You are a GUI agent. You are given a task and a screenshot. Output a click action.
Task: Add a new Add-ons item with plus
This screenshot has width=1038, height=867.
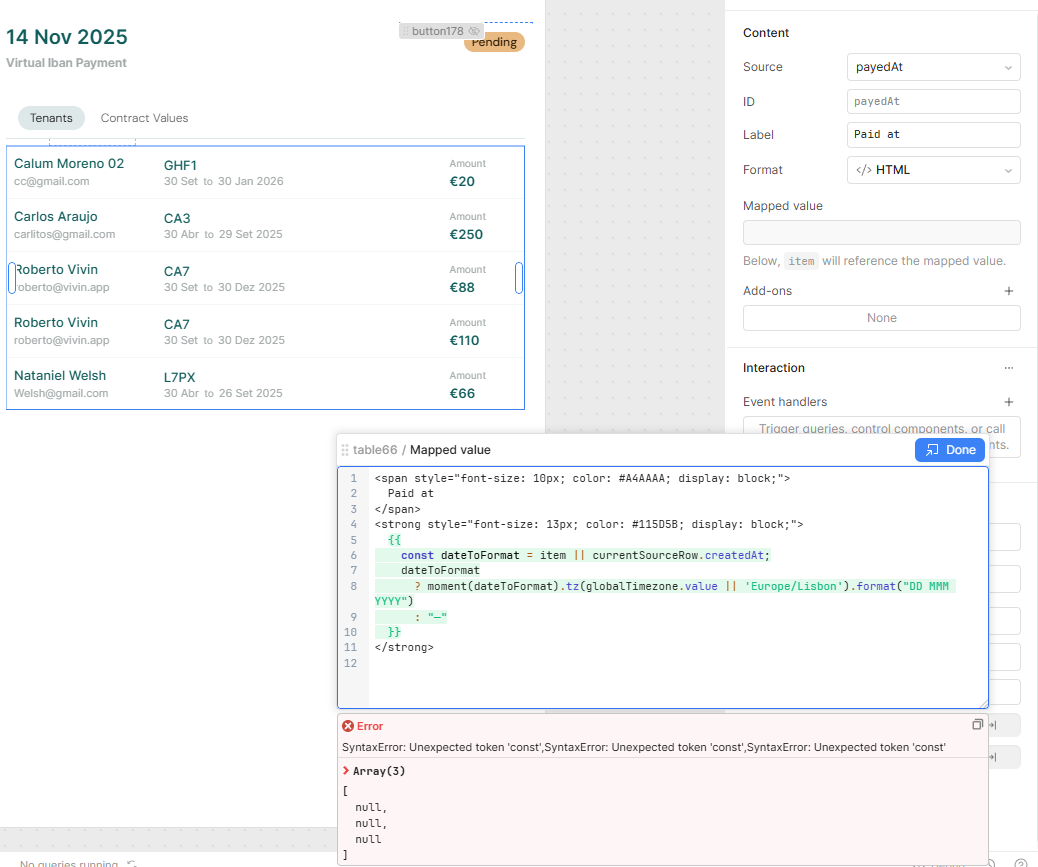tap(1008, 291)
